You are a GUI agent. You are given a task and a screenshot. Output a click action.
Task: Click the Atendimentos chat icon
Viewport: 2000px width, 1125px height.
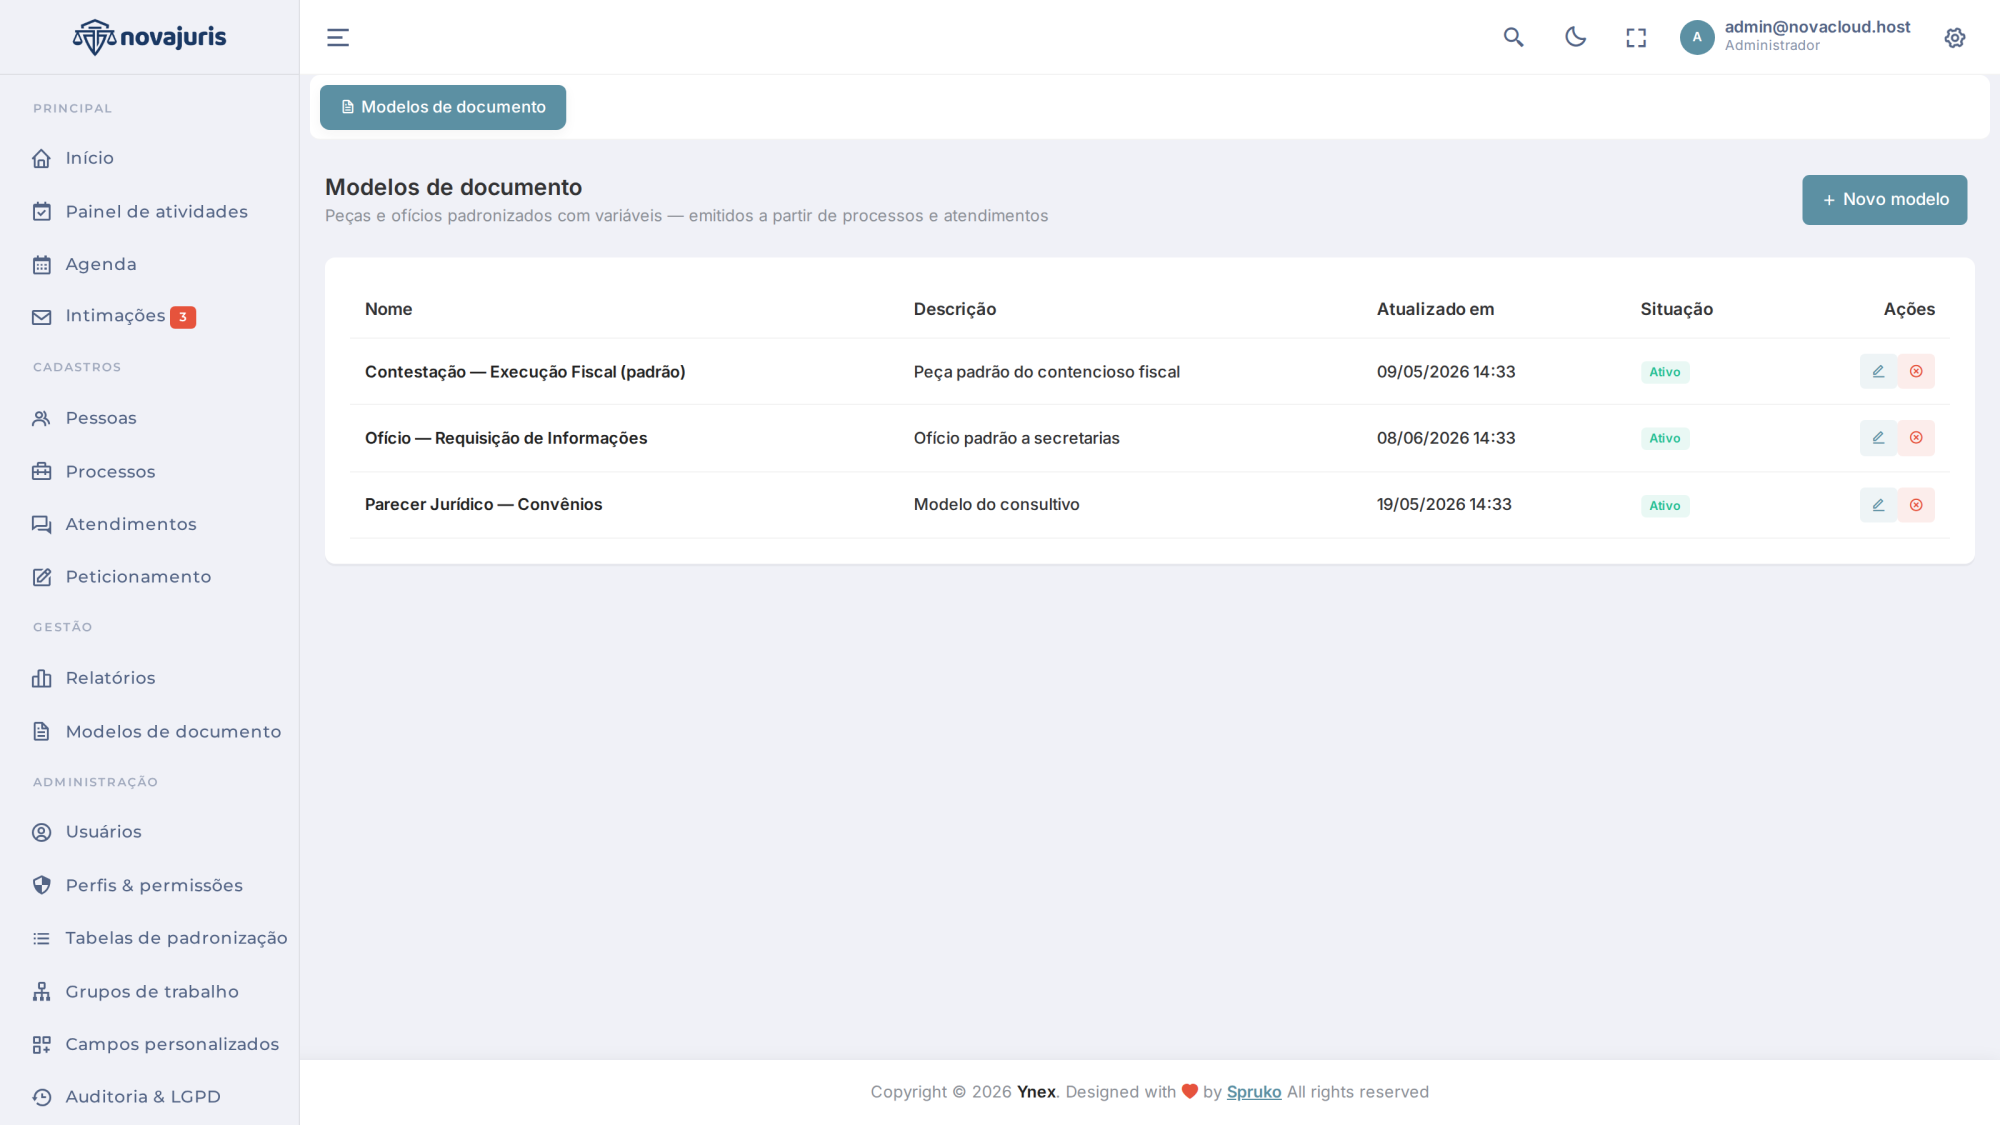[41, 525]
